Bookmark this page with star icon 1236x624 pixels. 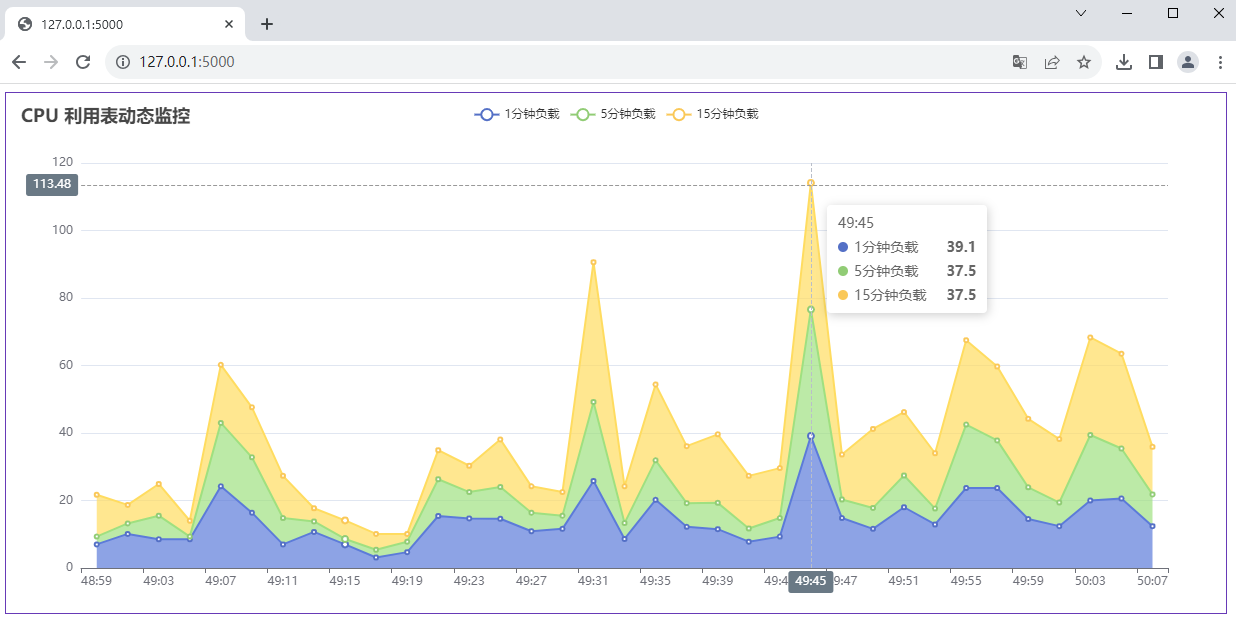tap(1083, 62)
